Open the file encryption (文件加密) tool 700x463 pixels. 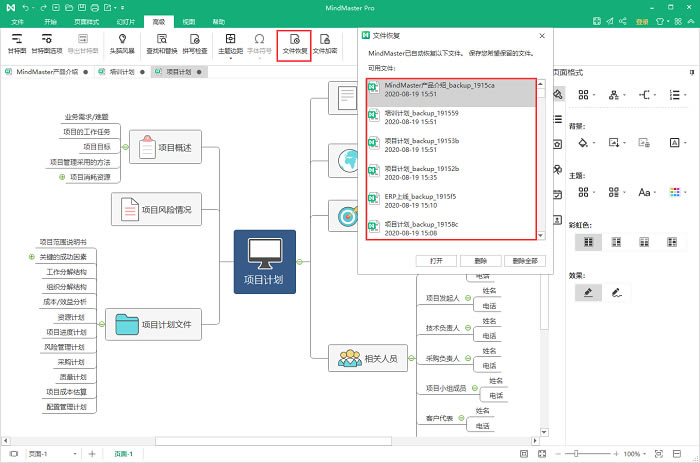(x=324, y=42)
